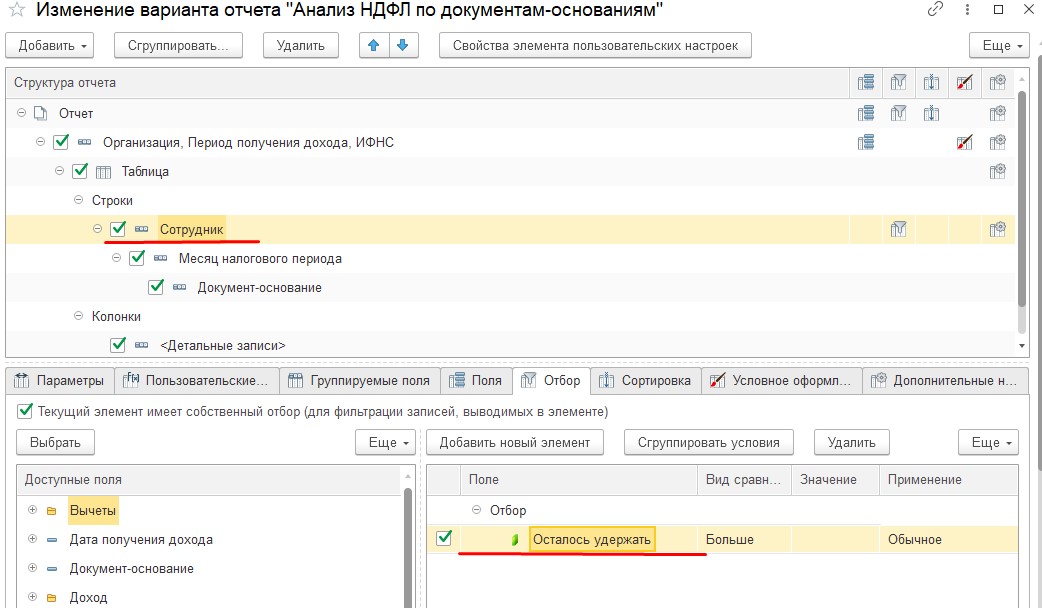The width and height of the screenshot is (1042, 608).
Task: Click Сгруппировать условия button
Action: coord(708,443)
